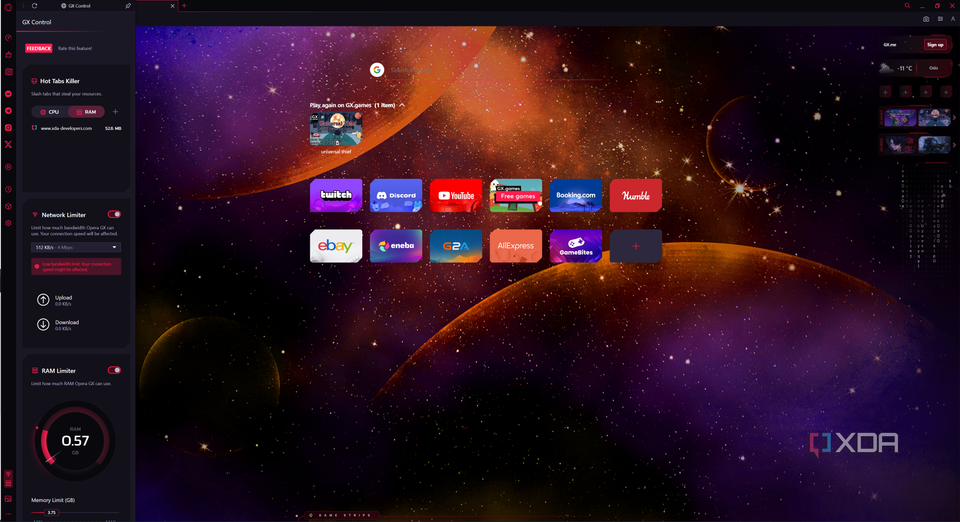Screen dimensions: 960x522
Task: Open the Discord speed dial tile
Action: (x=396, y=195)
